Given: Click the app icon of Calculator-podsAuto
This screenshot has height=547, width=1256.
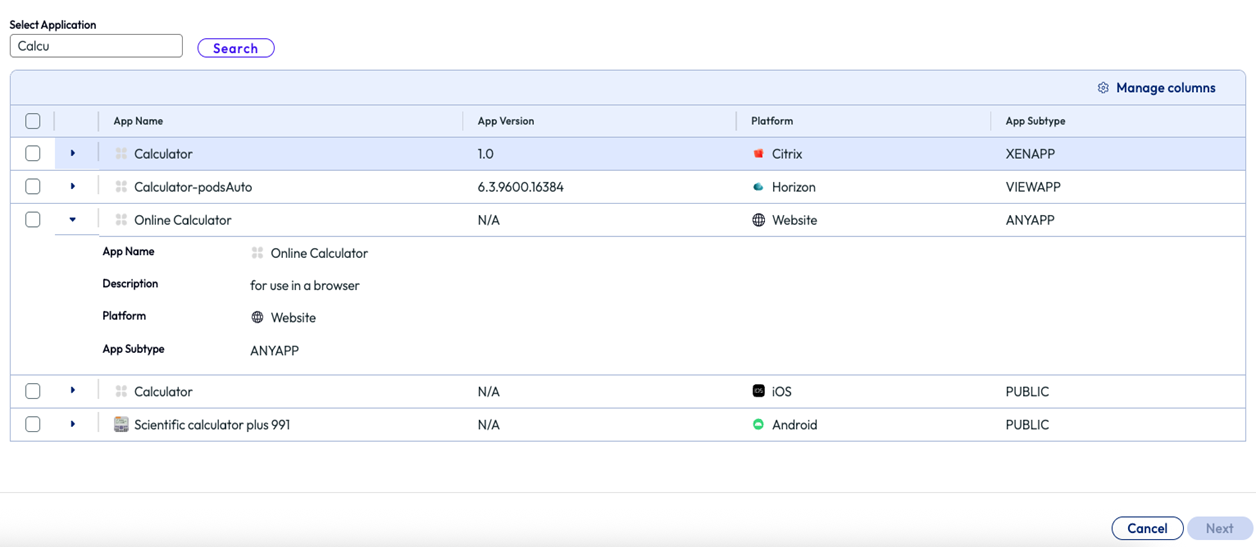Looking at the screenshot, I should click(121, 187).
